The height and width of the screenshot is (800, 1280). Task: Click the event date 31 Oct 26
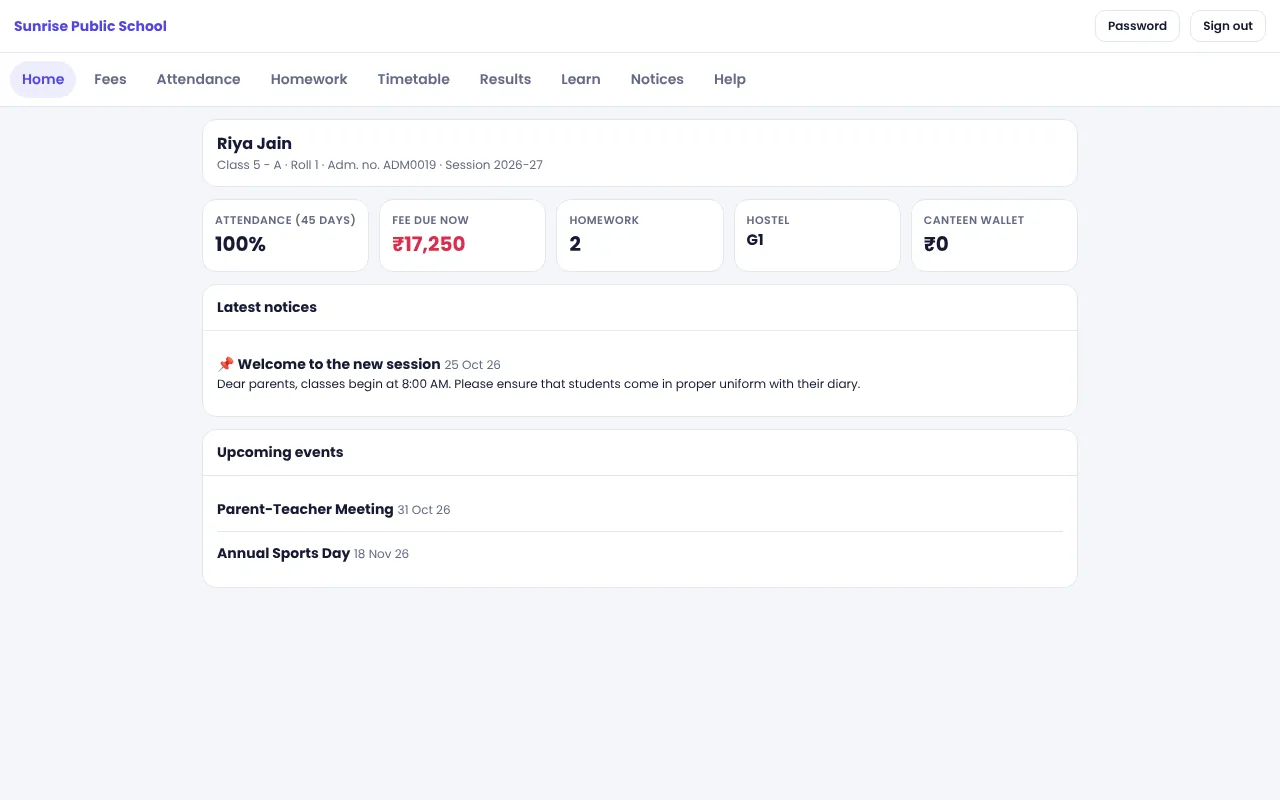click(424, 510)
